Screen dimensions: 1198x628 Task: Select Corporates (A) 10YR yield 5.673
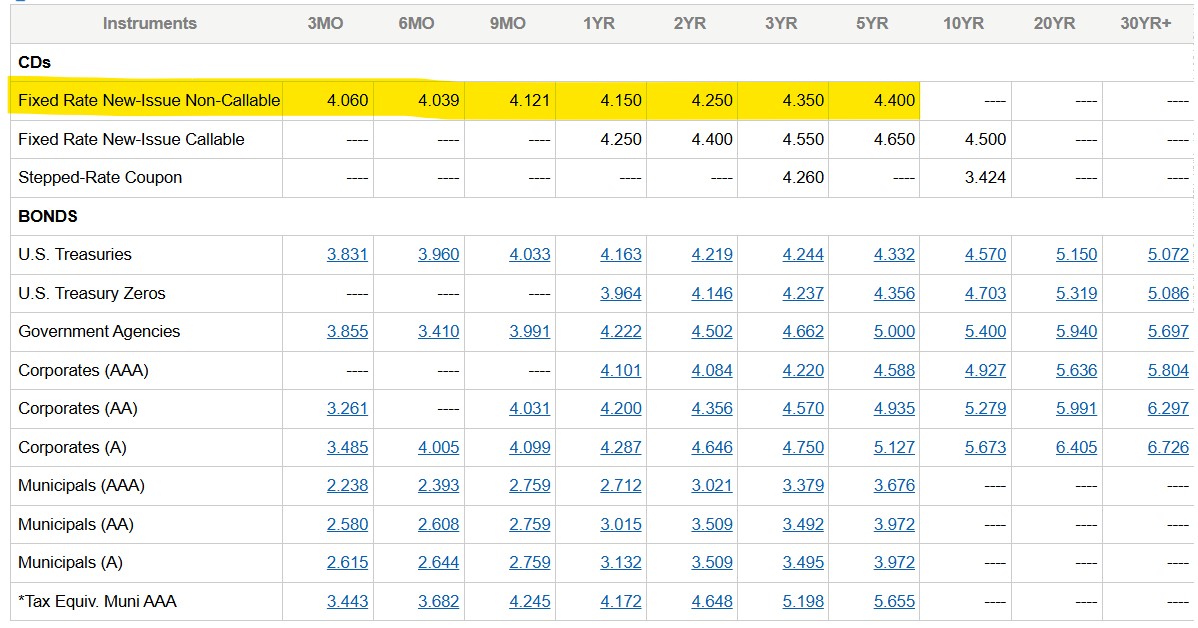[x=986, y=448]
